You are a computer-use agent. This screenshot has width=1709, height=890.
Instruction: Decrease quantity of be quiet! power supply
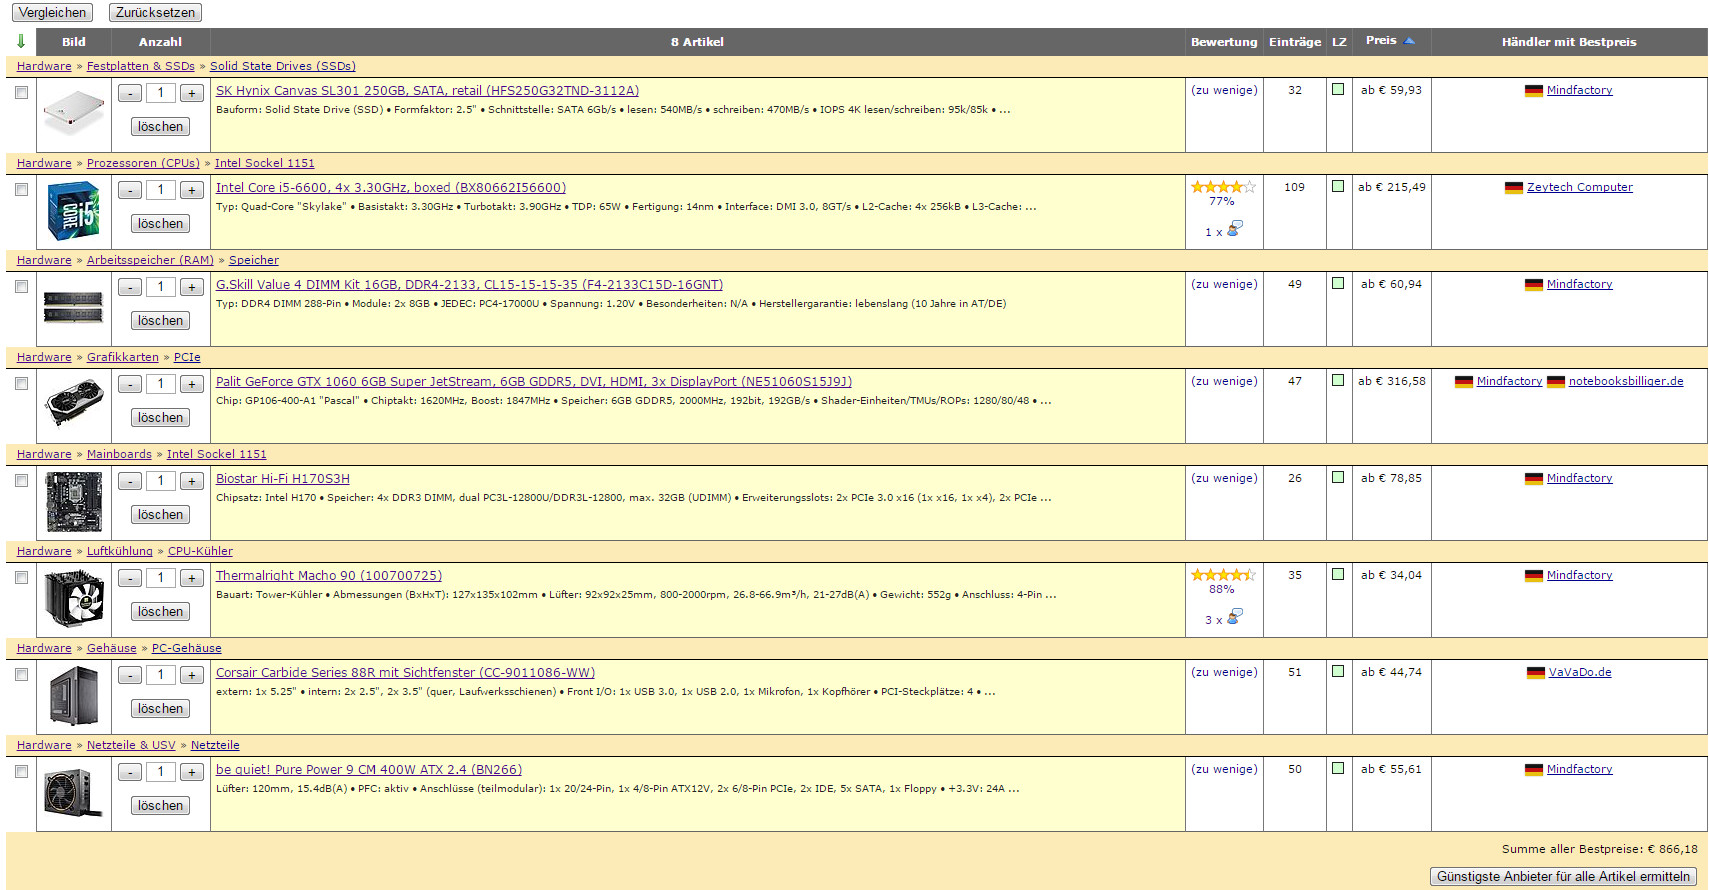130,772
